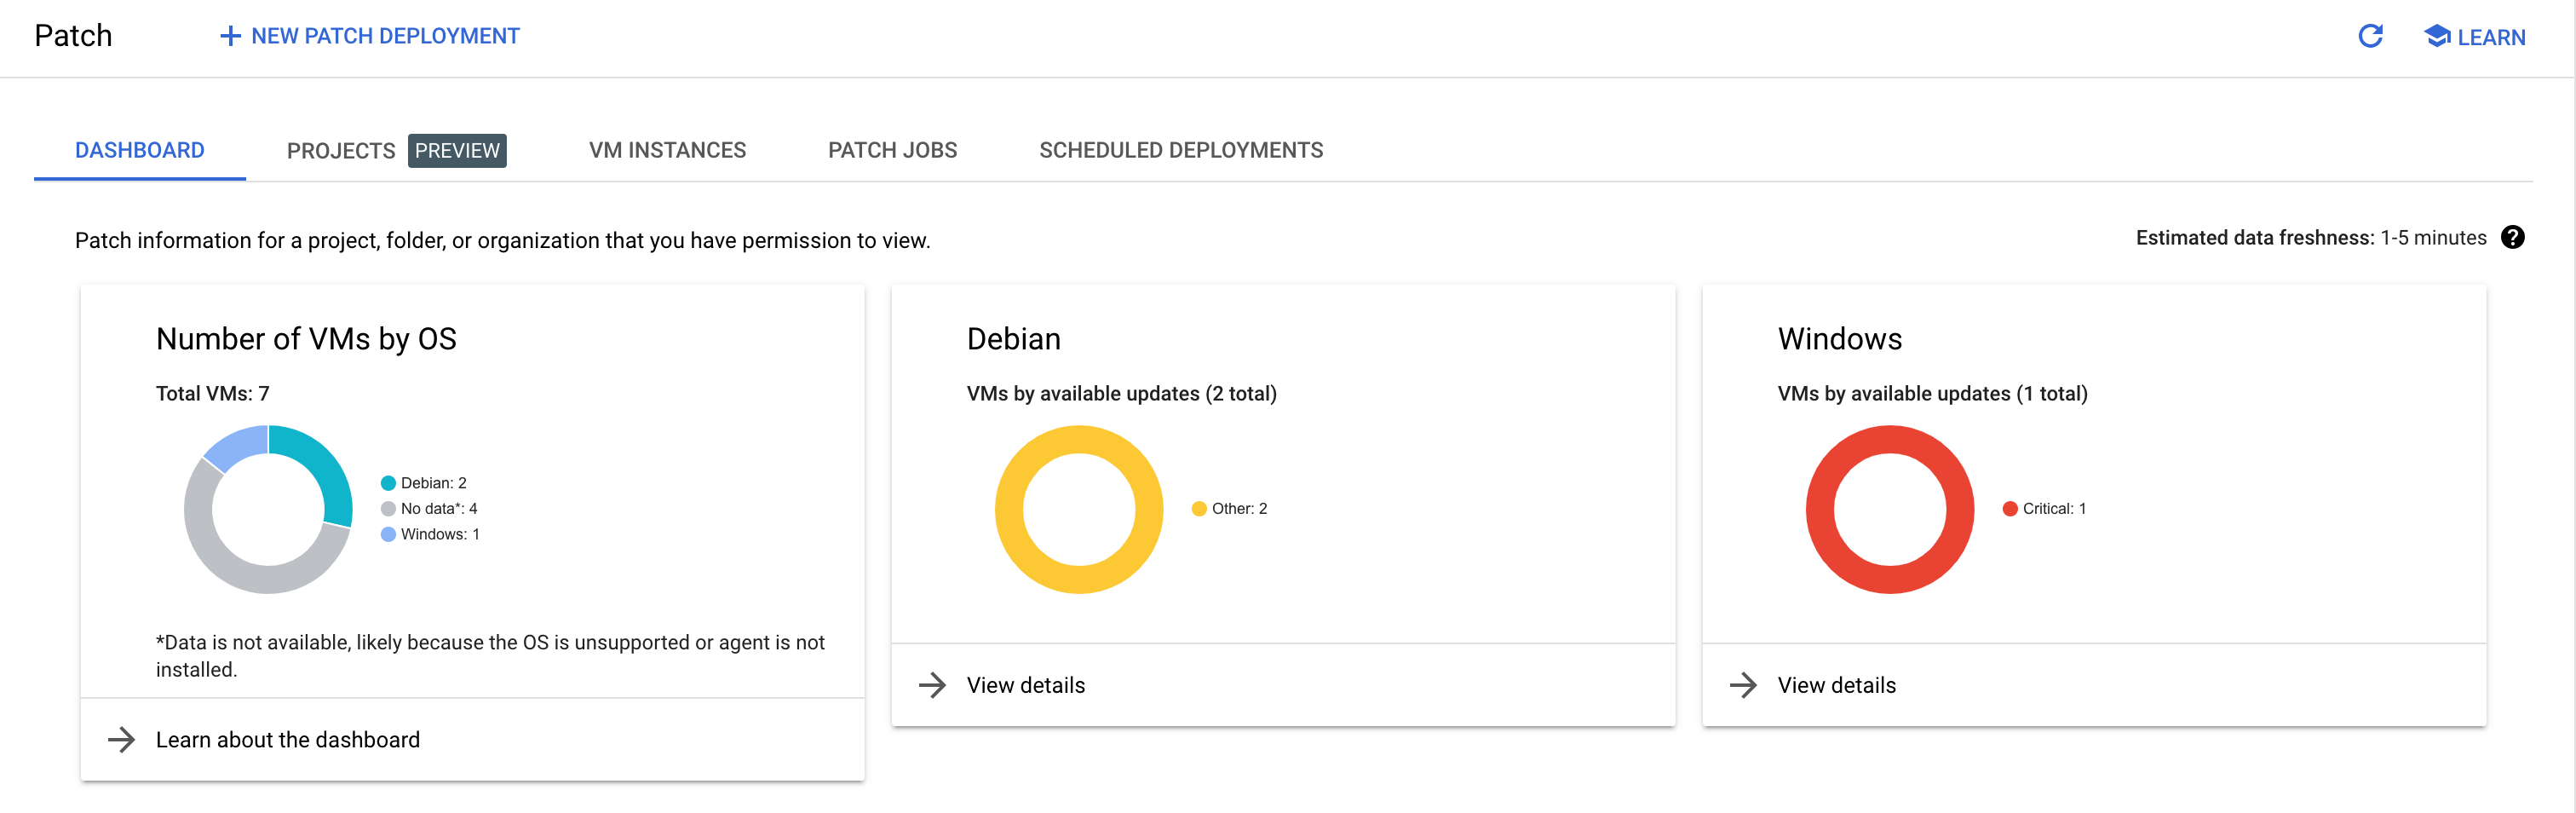Click the Debian legend color dot
The image size is (2576, 813).
coord(386,482)
